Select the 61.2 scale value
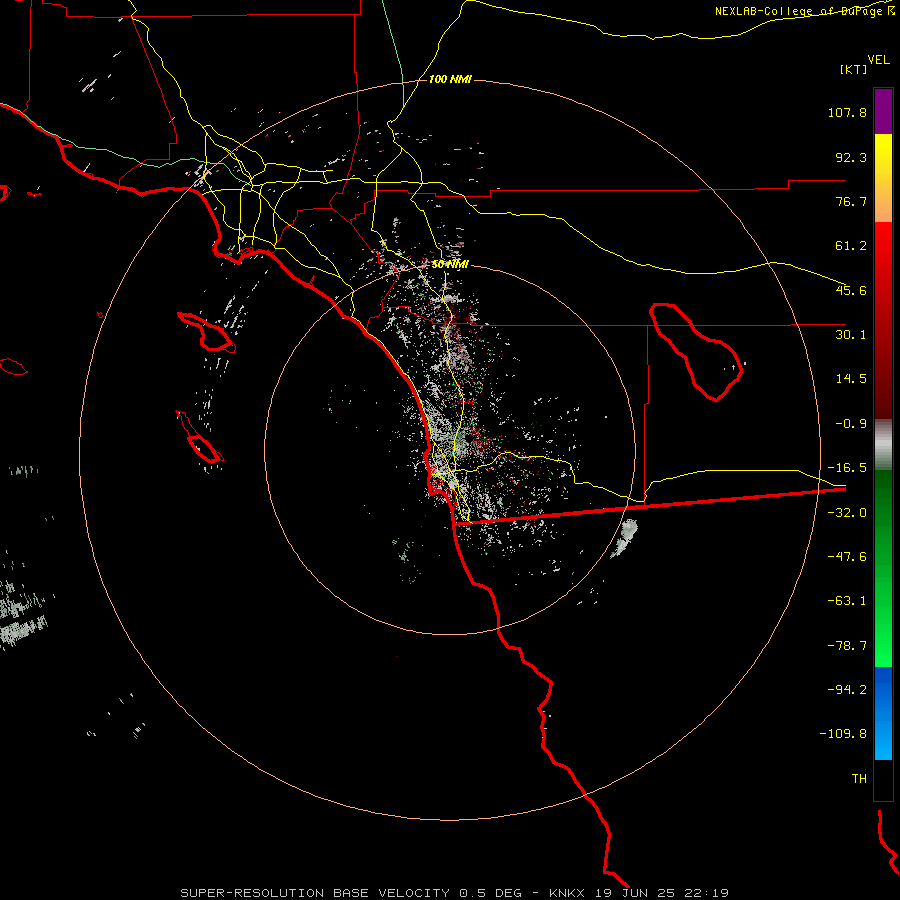This screenshot has width=900, height=900. (x=851, y=246)
